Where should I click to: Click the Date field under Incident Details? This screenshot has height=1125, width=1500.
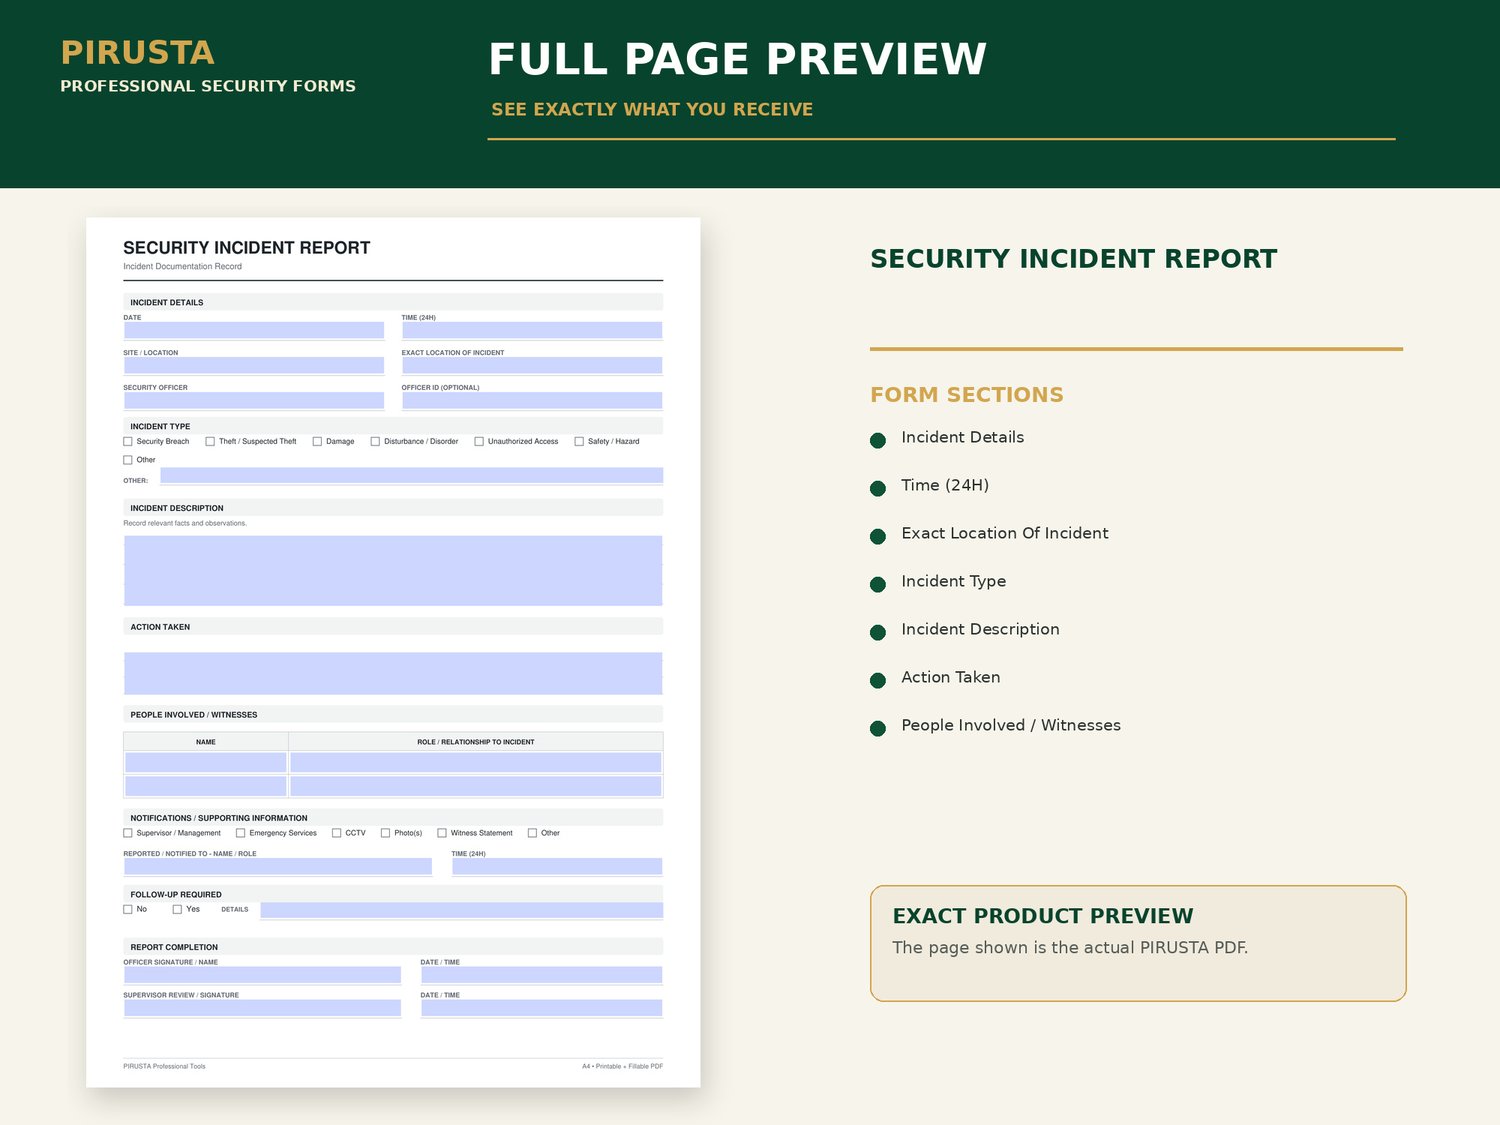[x=254, y=330]
